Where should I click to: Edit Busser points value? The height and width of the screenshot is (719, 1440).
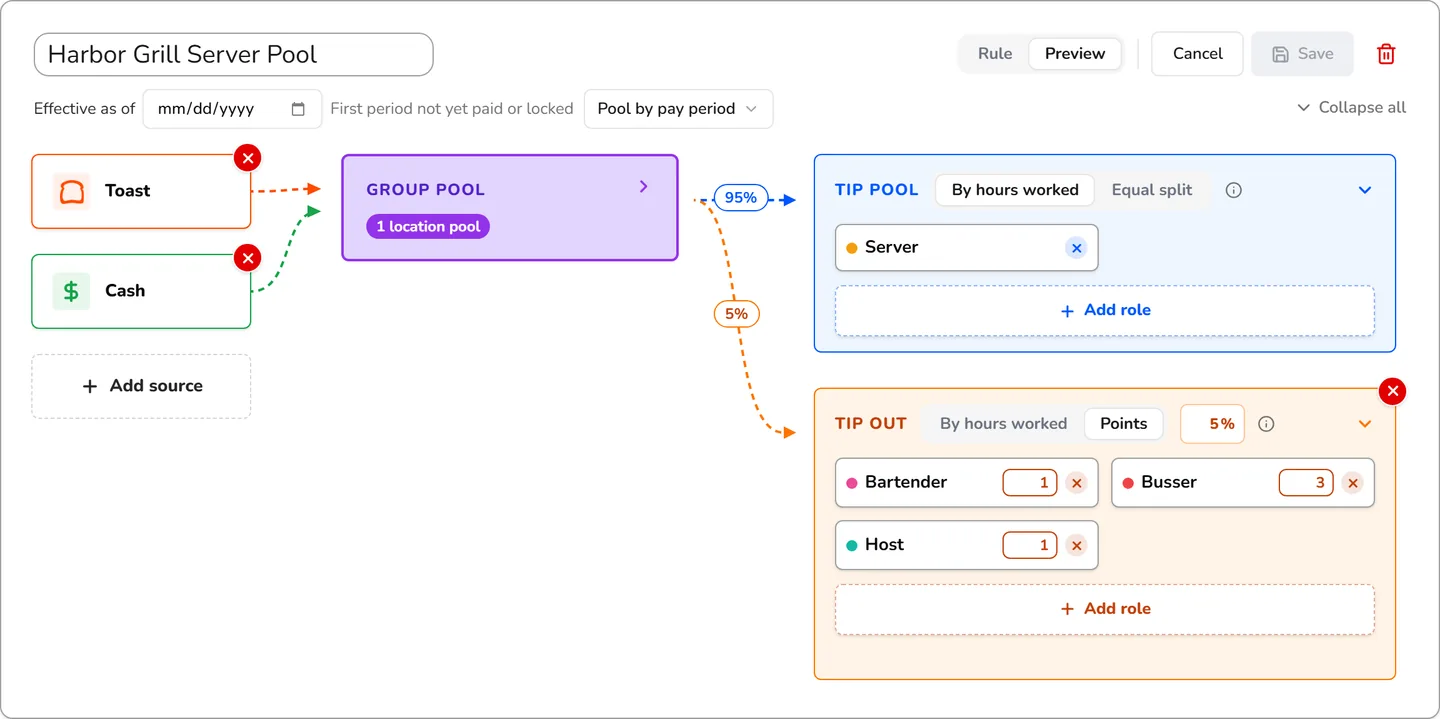coord(1306,483)
